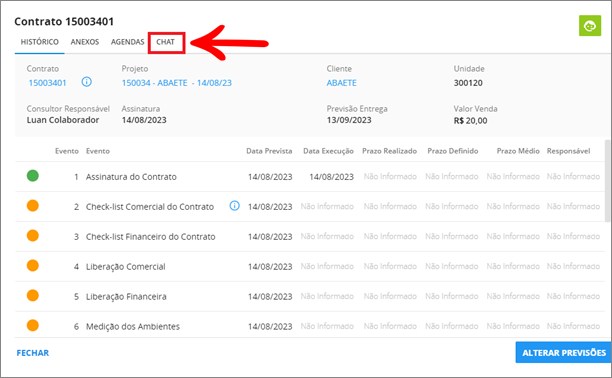Click orange status dot for Check-list Comercial do Contrato
612x378 pixels.
point(33,205)
